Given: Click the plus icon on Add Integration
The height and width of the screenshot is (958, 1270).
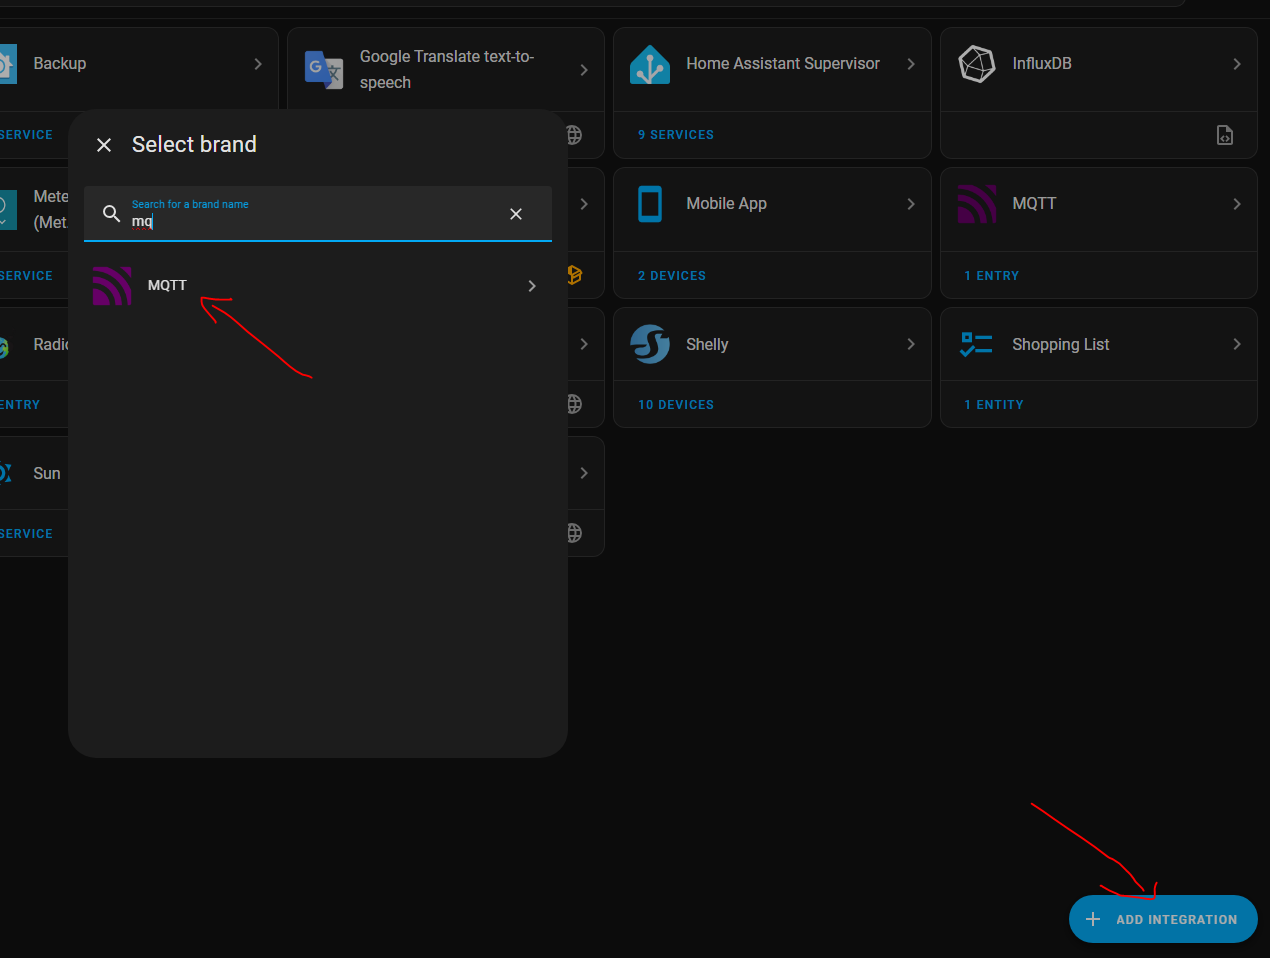Looking at the screenshot, I should pos(1093,919).
